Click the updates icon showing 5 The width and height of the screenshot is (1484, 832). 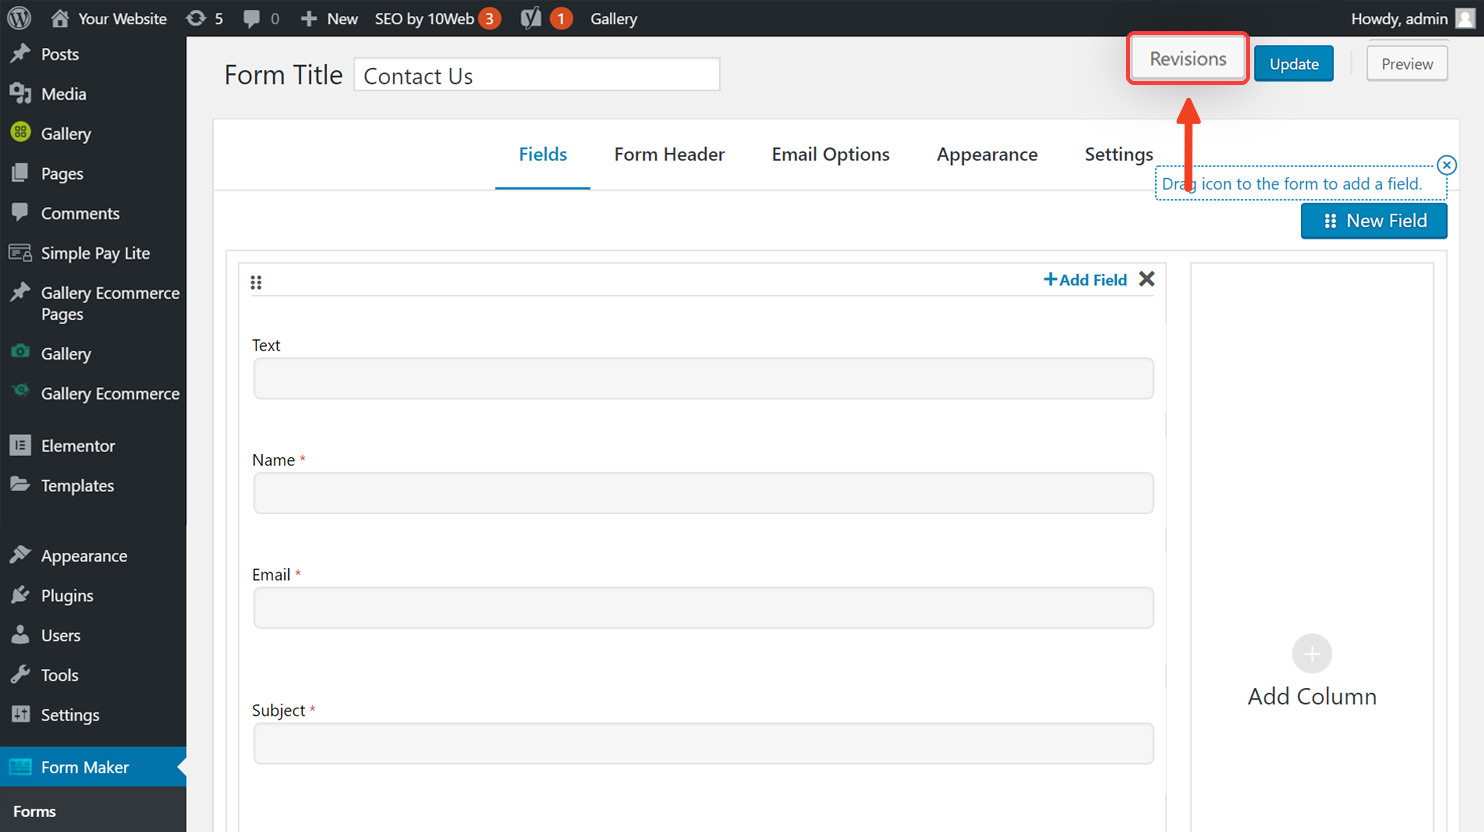[204, 18]
